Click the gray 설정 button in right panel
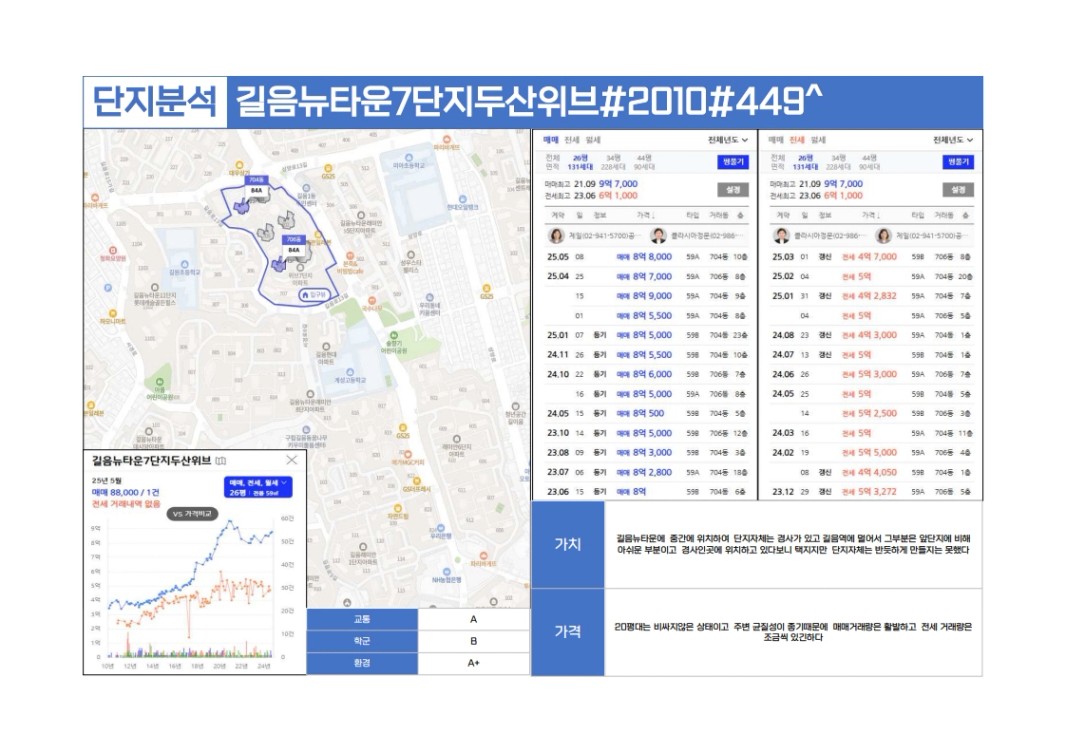This screenshot has width=1066, height=753. click(959, 190)
